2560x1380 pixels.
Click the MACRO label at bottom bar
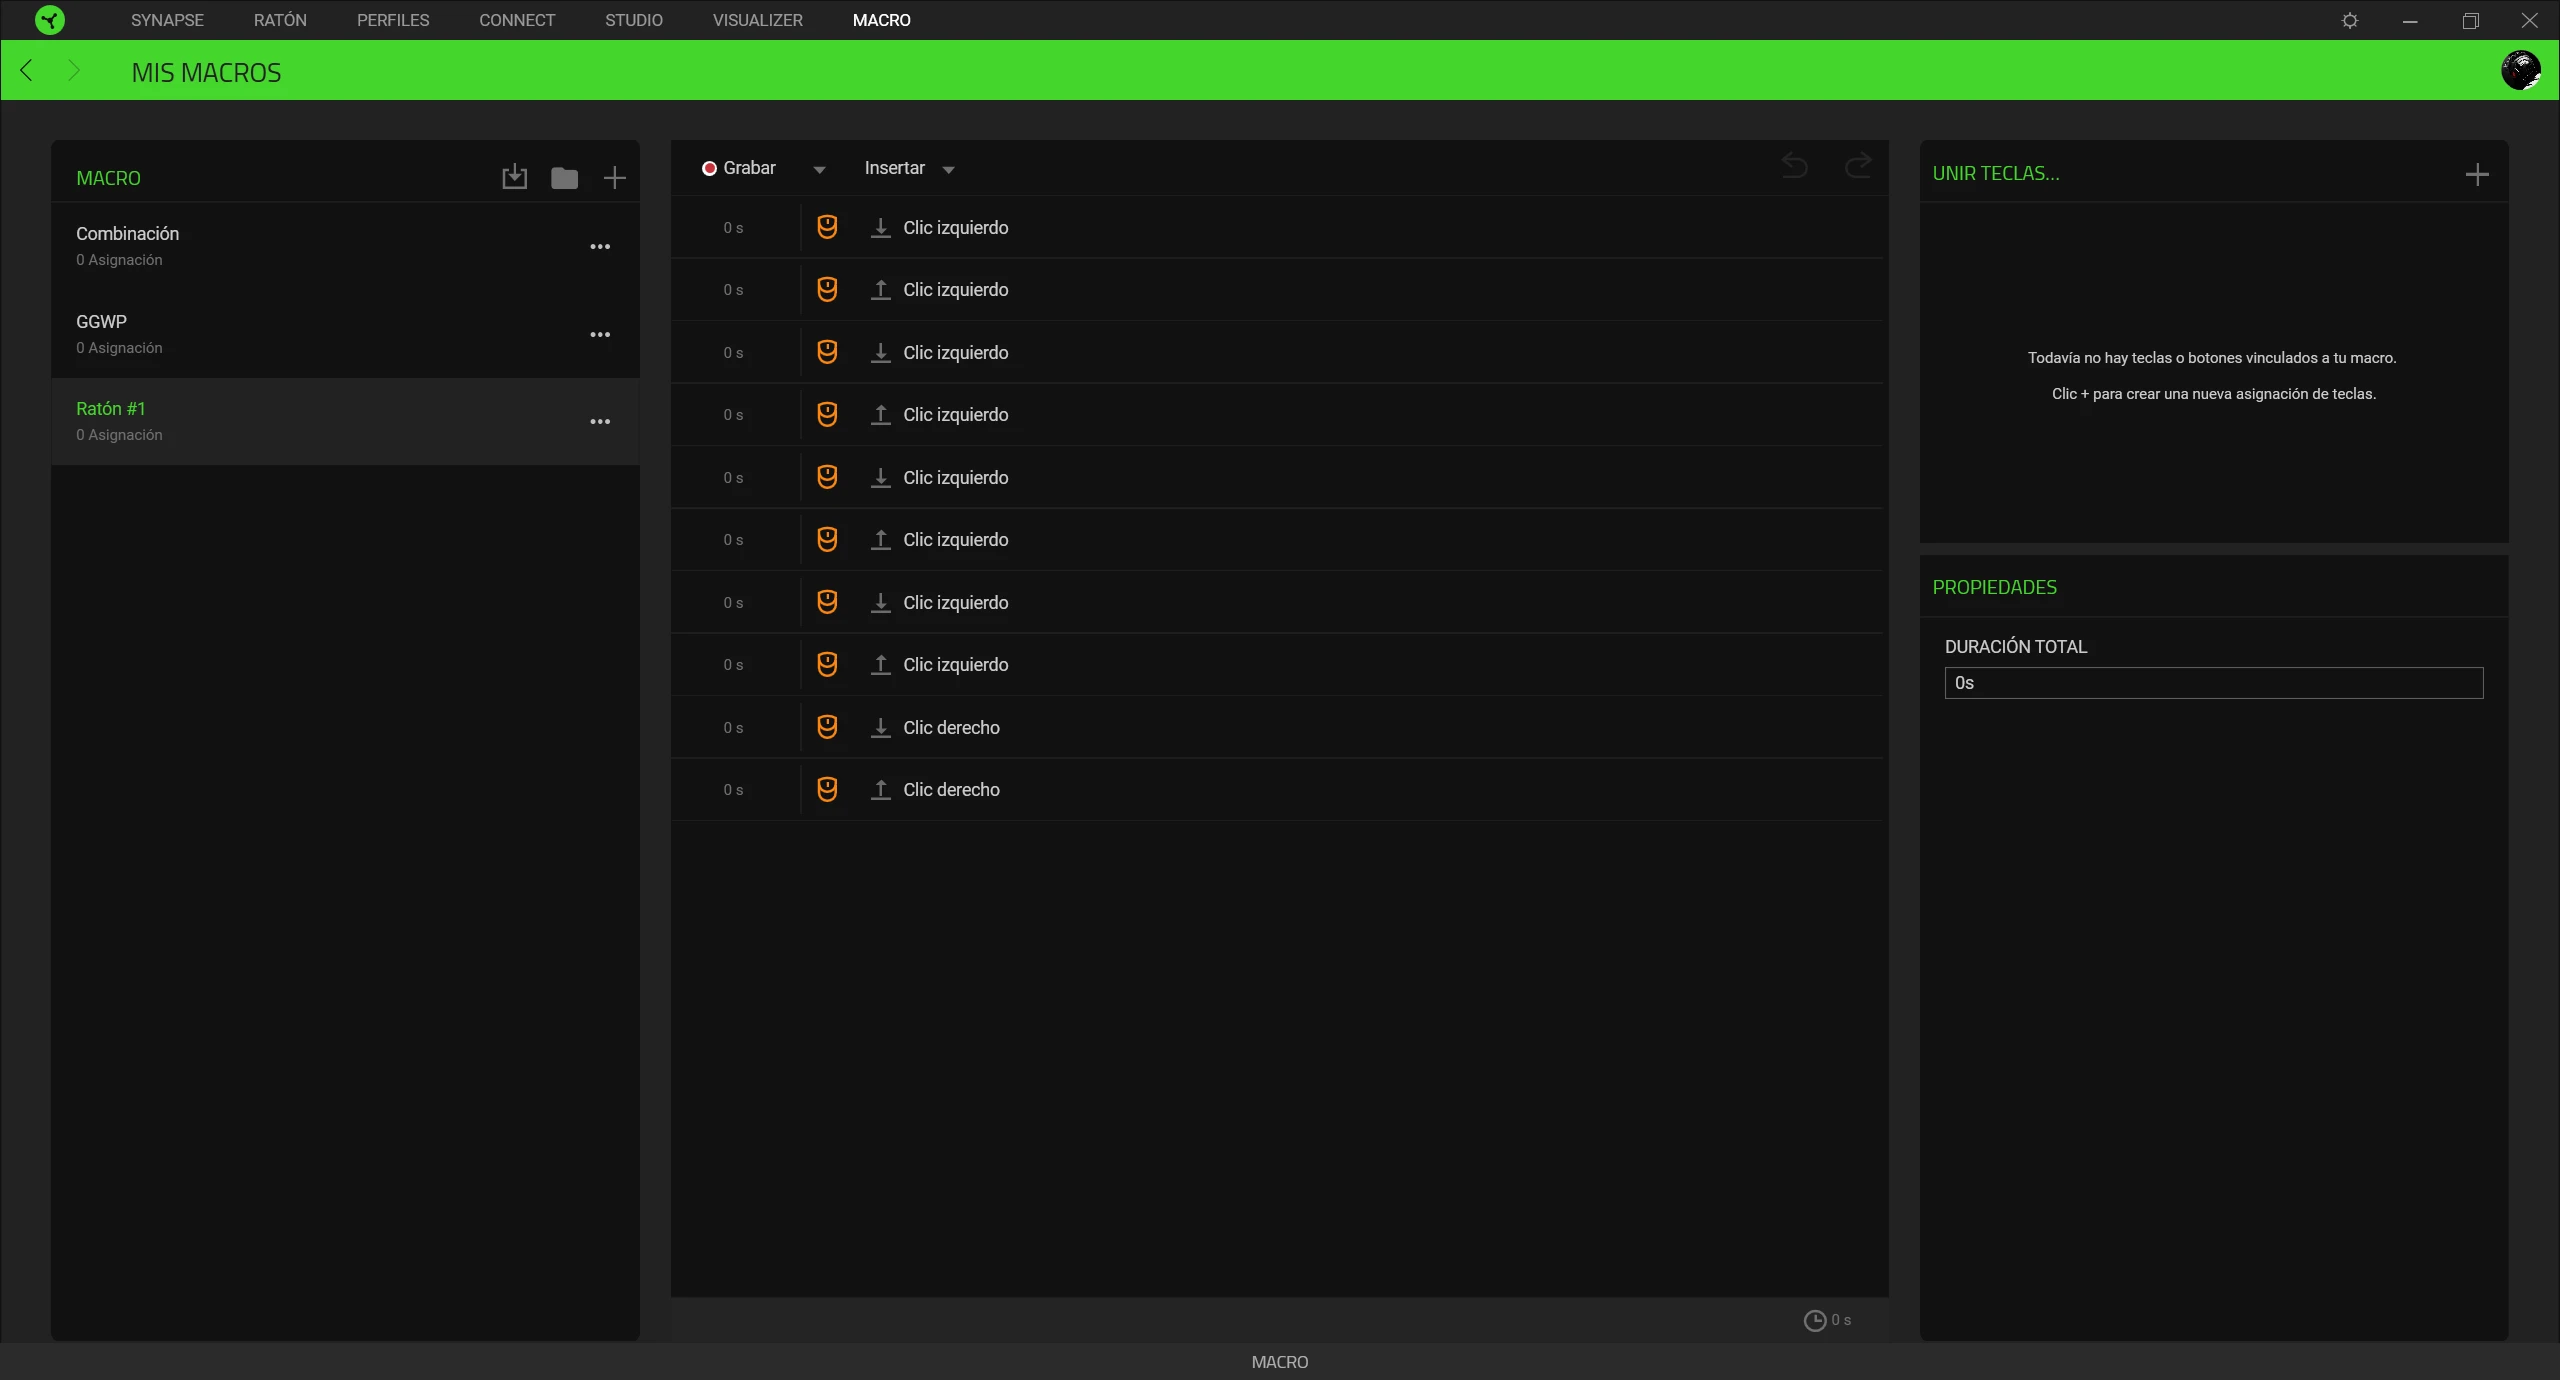point(1280,1362)
